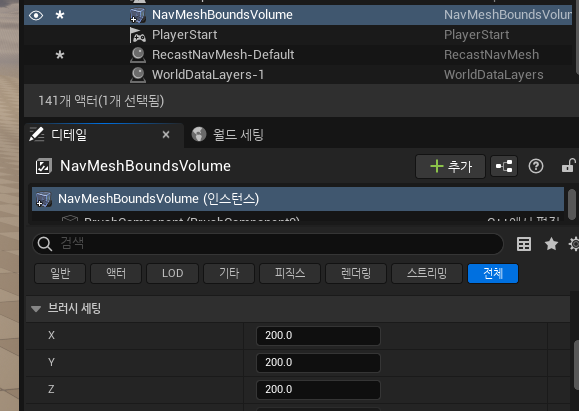Screen dimensions: 579x411
Task: Filter details by 일반
Action: tap(60, 274)
